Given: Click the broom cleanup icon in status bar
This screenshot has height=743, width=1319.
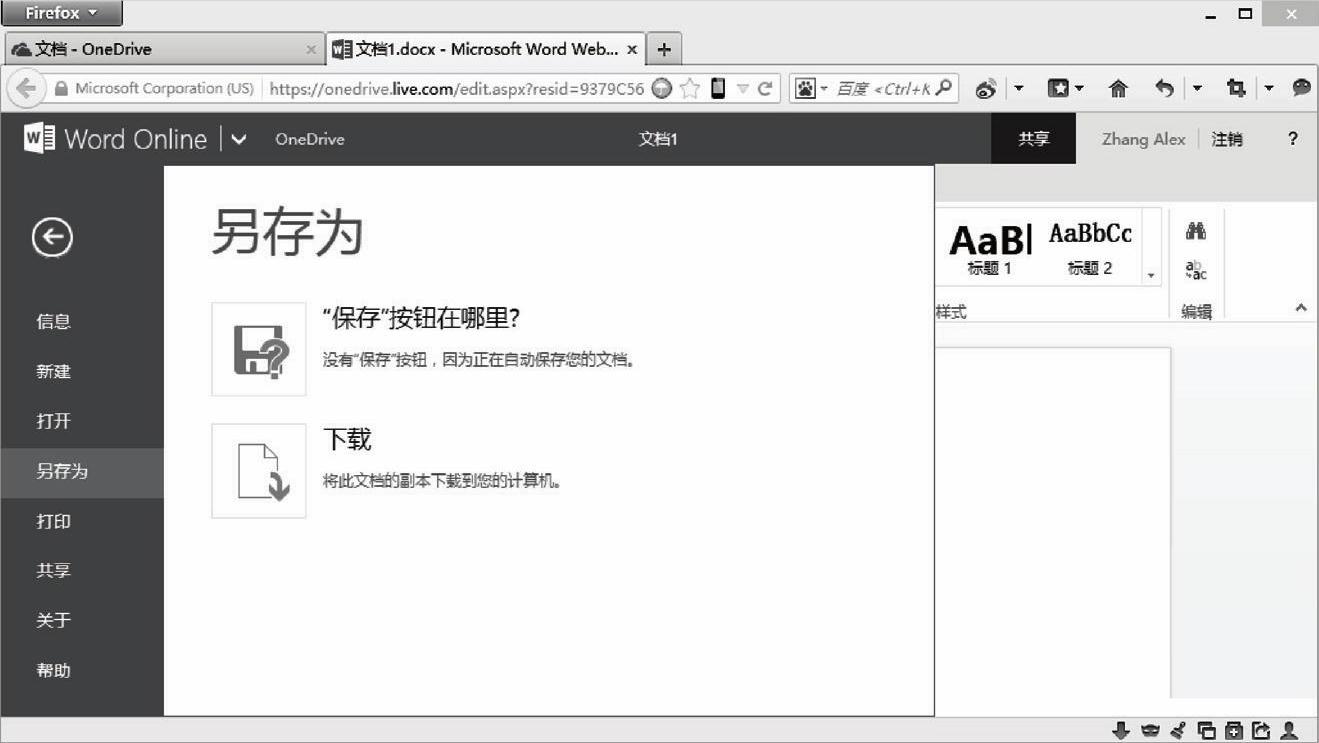Looking at the screenshot, I should 1178,731.
